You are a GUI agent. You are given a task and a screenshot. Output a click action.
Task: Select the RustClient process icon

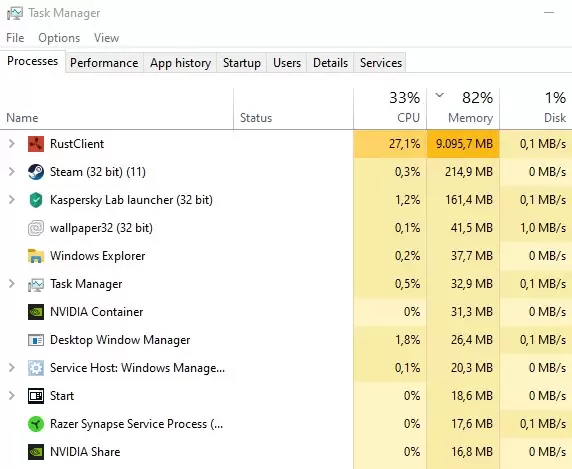click(x=36, y=144)
